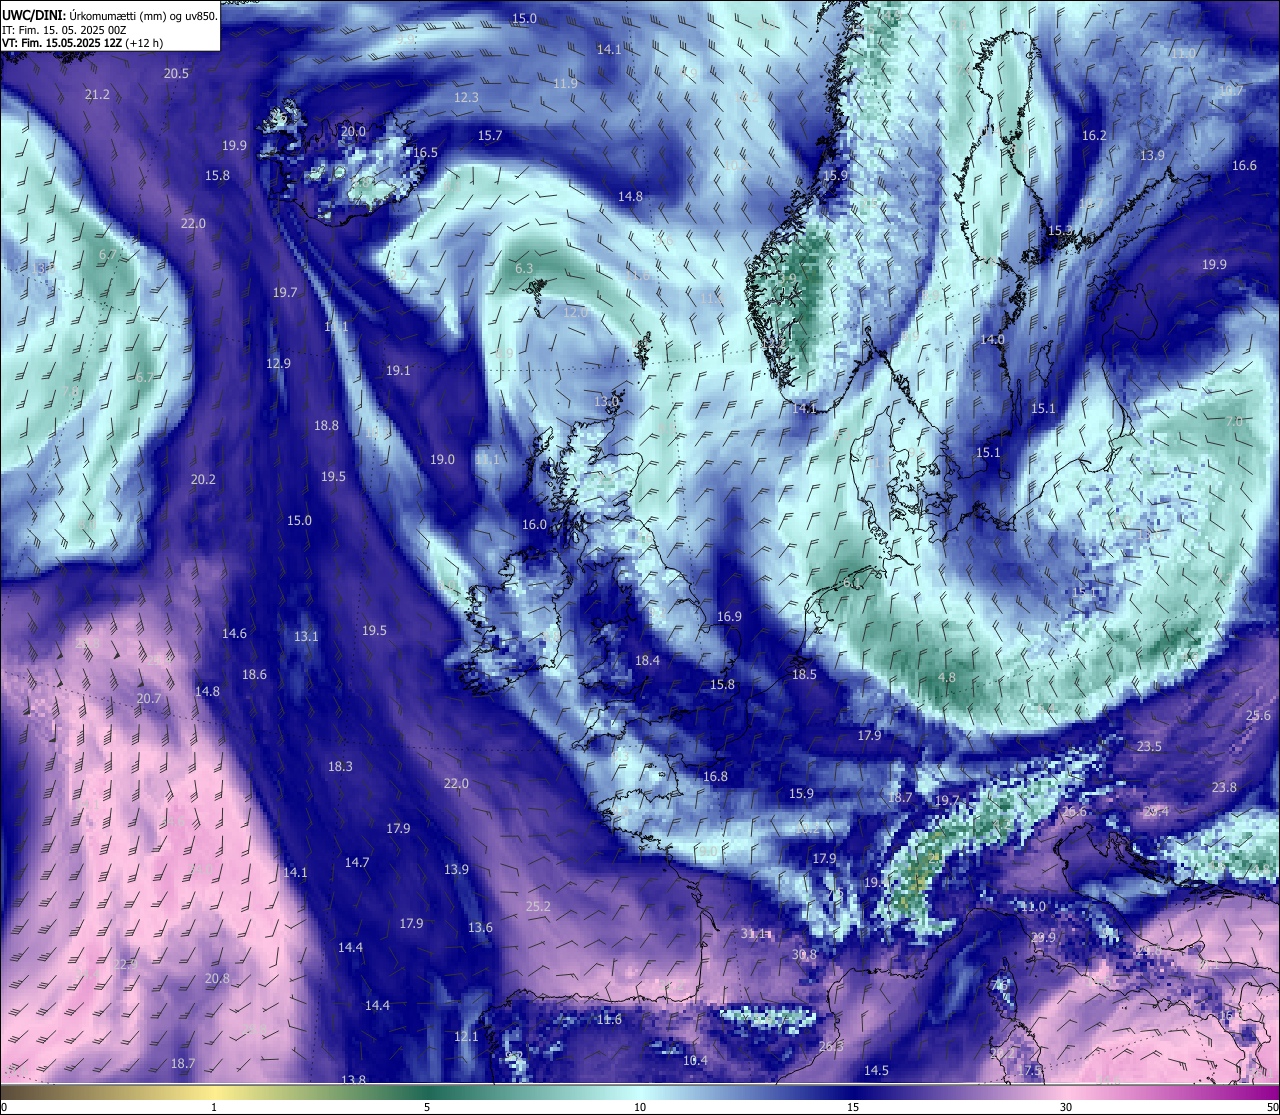Click the map value 6.3

(524, 268)
